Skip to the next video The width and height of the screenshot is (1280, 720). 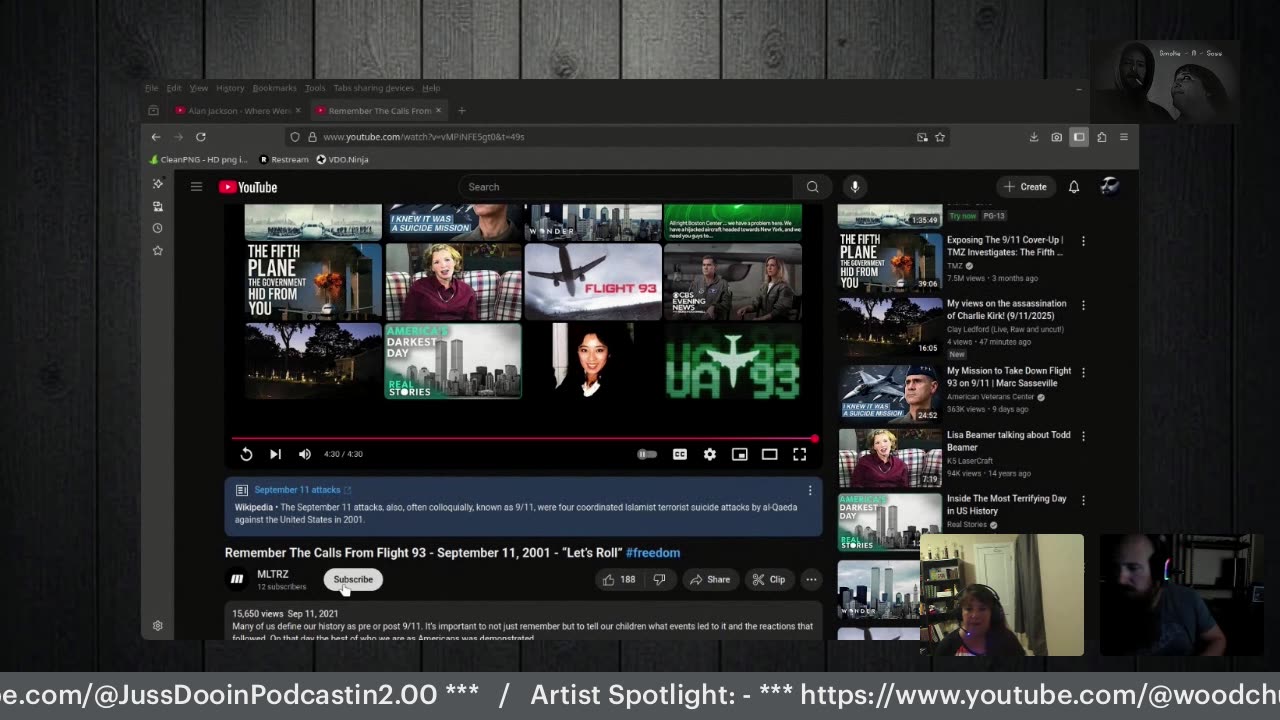pos(275,454)
